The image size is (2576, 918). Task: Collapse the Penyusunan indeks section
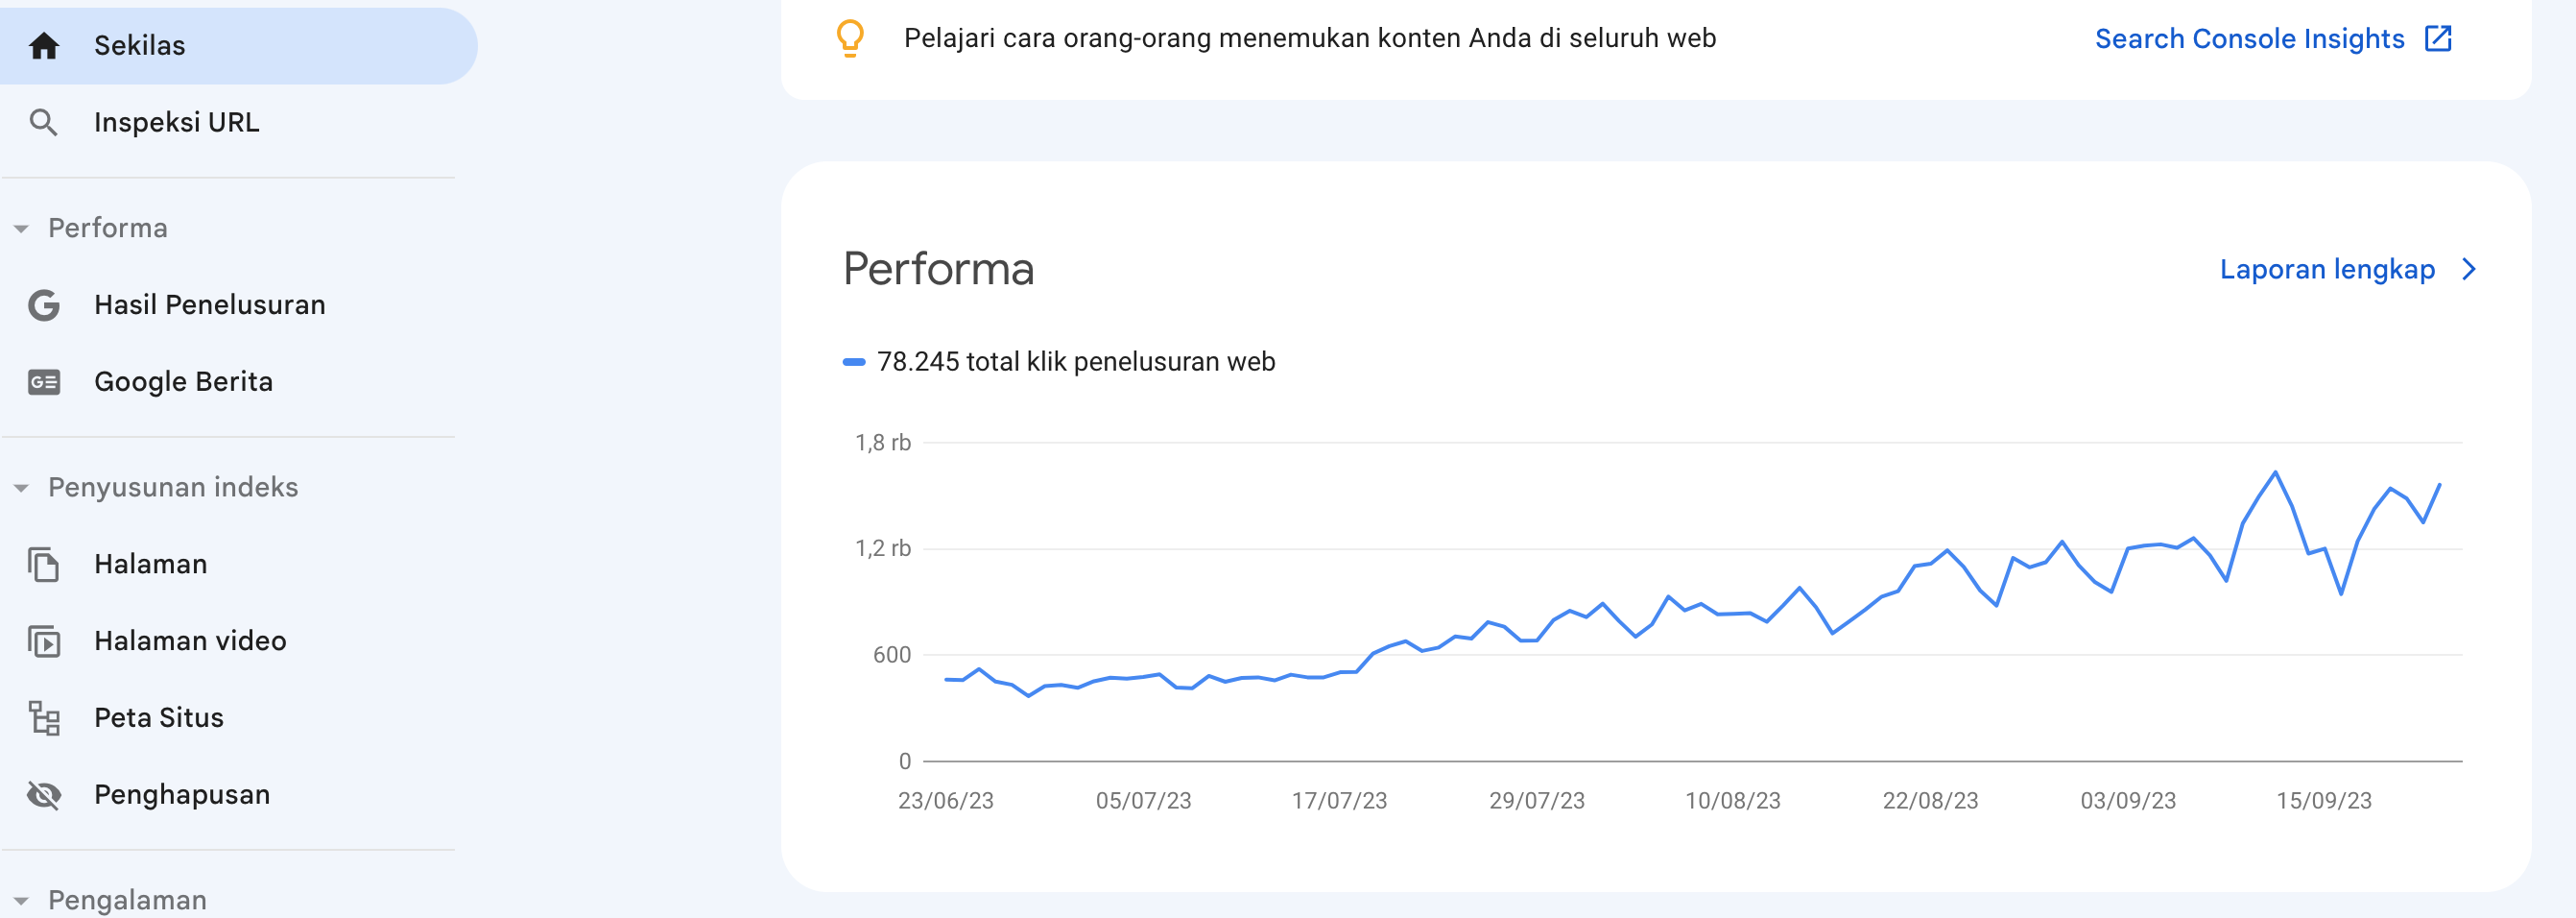[21, 488]
